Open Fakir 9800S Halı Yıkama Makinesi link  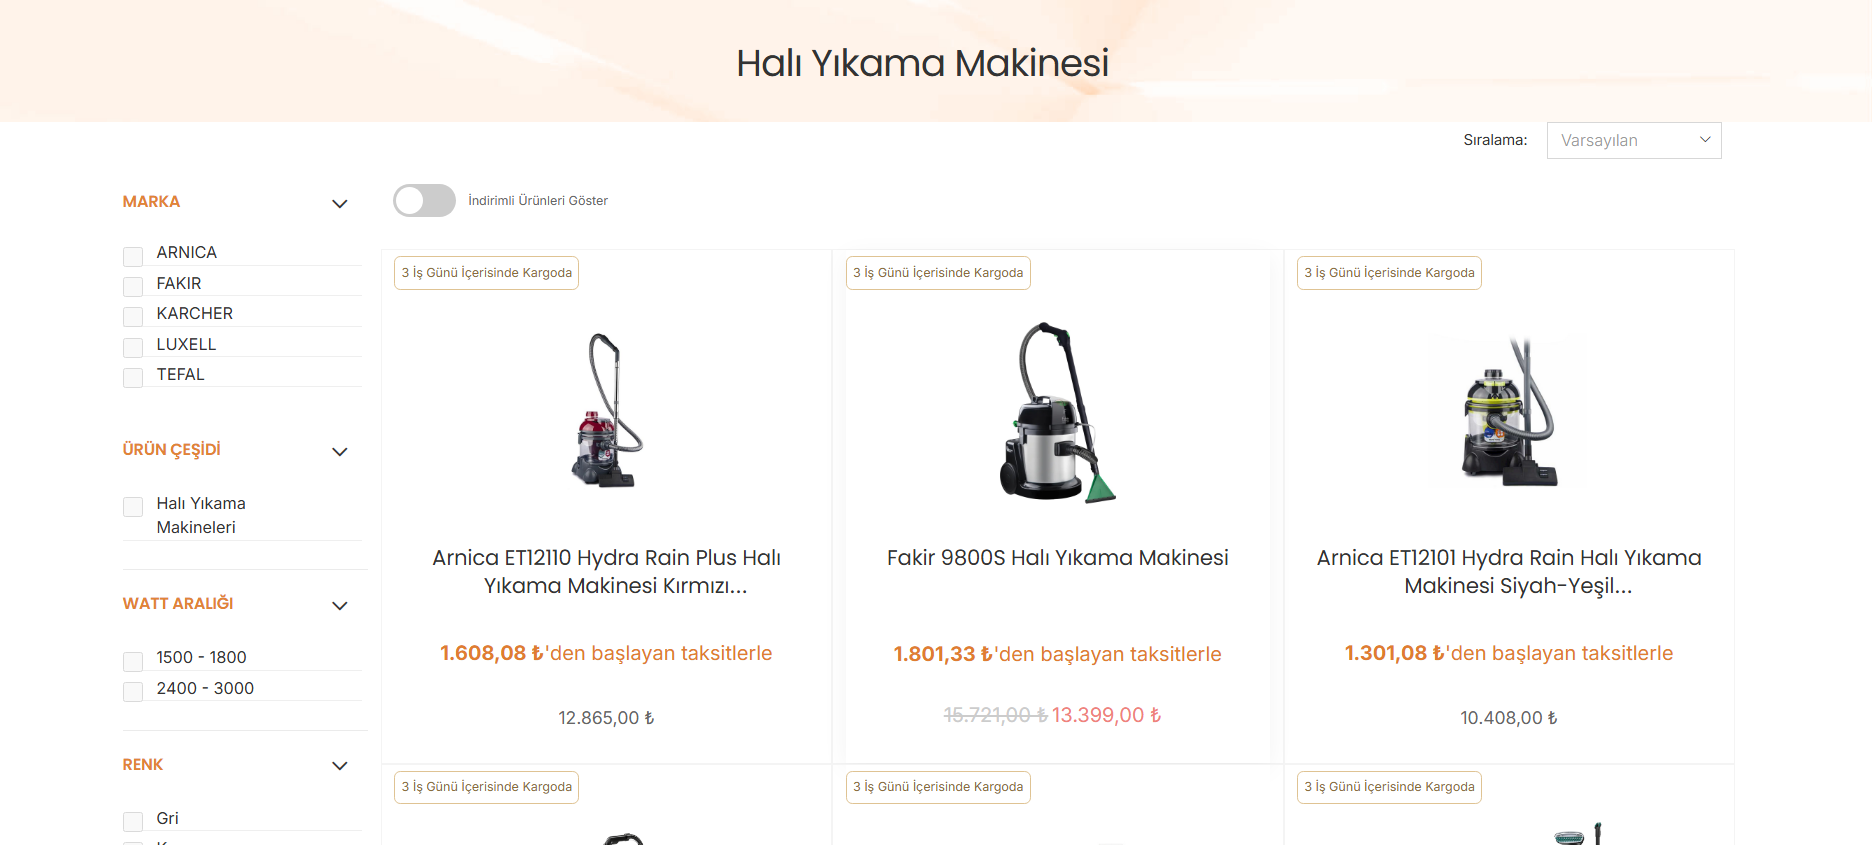click(1058, 558)
